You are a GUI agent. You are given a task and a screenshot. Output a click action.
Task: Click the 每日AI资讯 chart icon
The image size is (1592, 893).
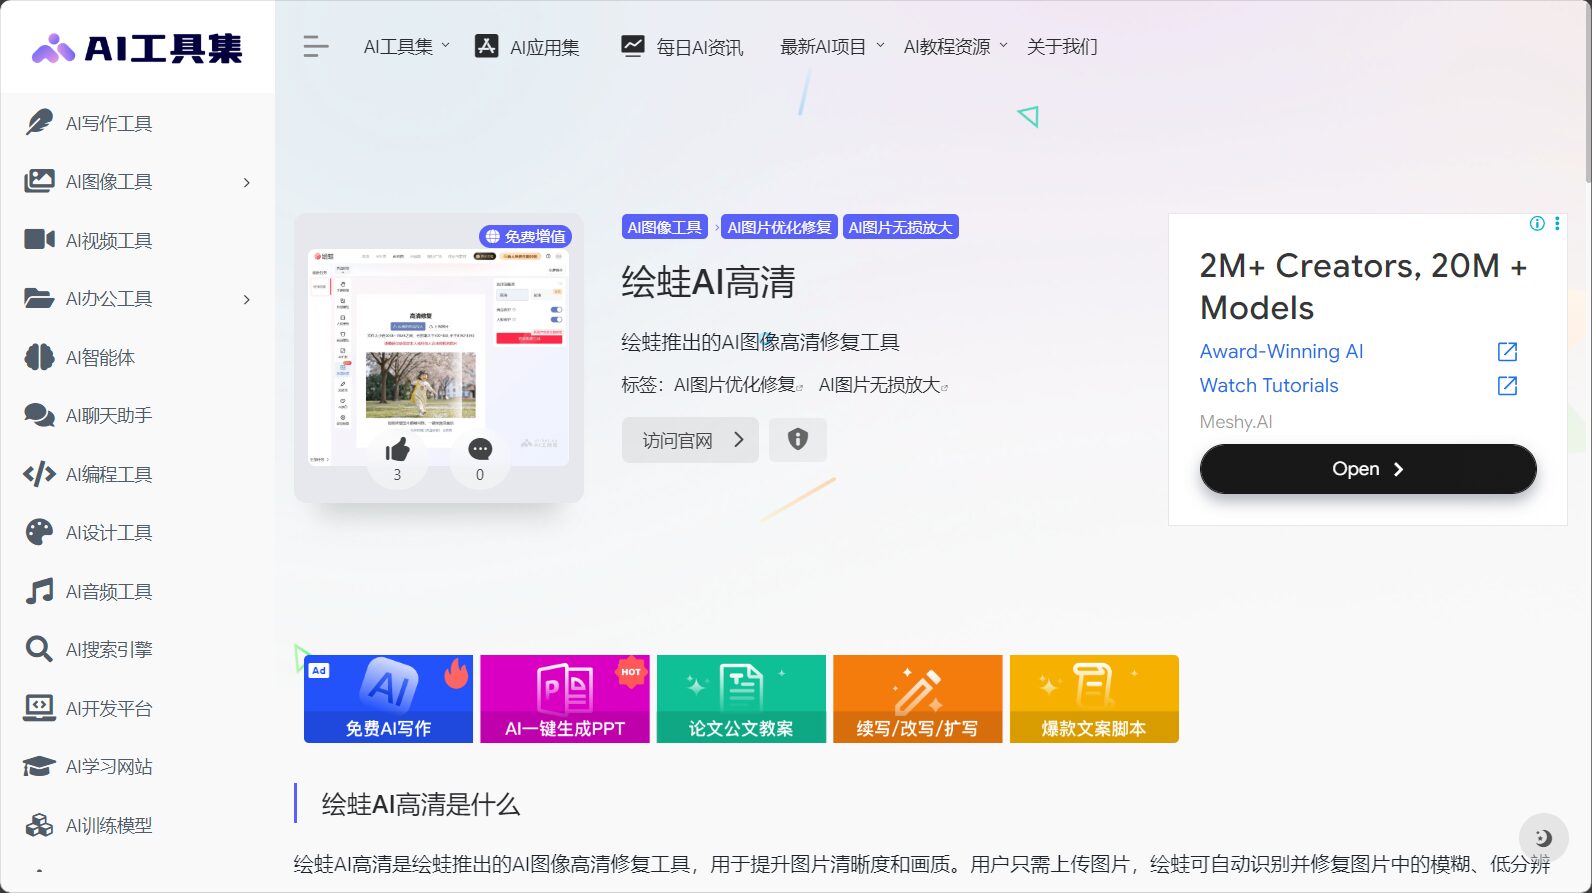633,46
